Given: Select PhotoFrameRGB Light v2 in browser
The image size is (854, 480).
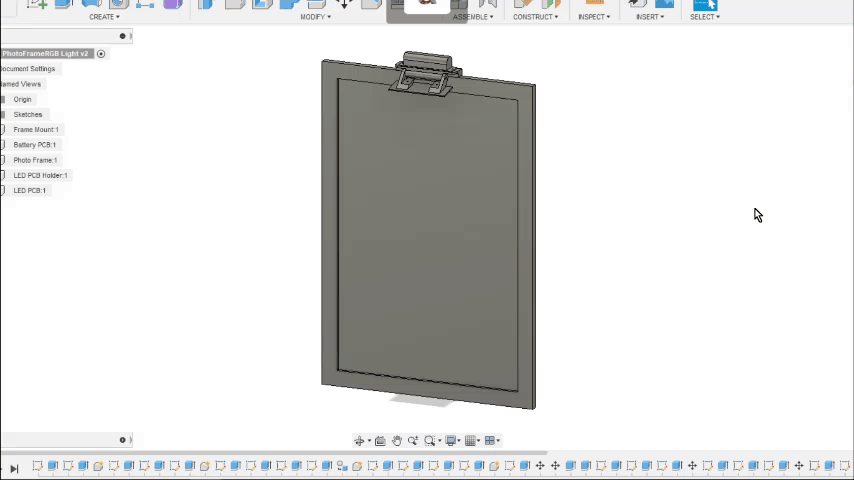Looking at the screenshot, I should point(45,53).
